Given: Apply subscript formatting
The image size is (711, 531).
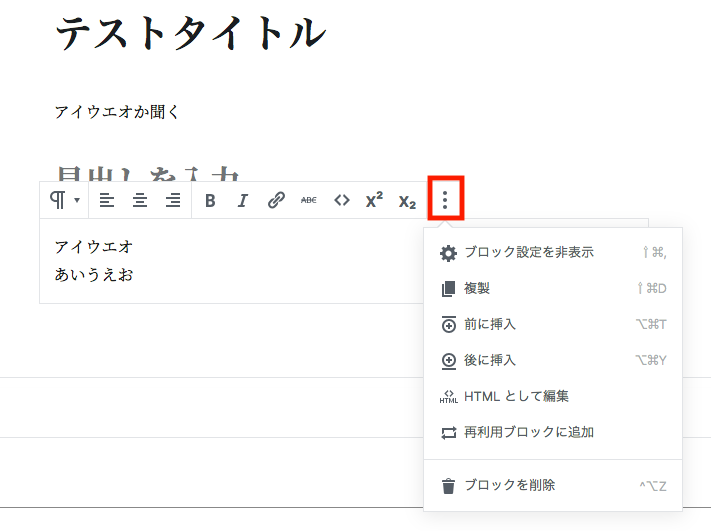Looking at the screenshot, I should coord(407,201).
